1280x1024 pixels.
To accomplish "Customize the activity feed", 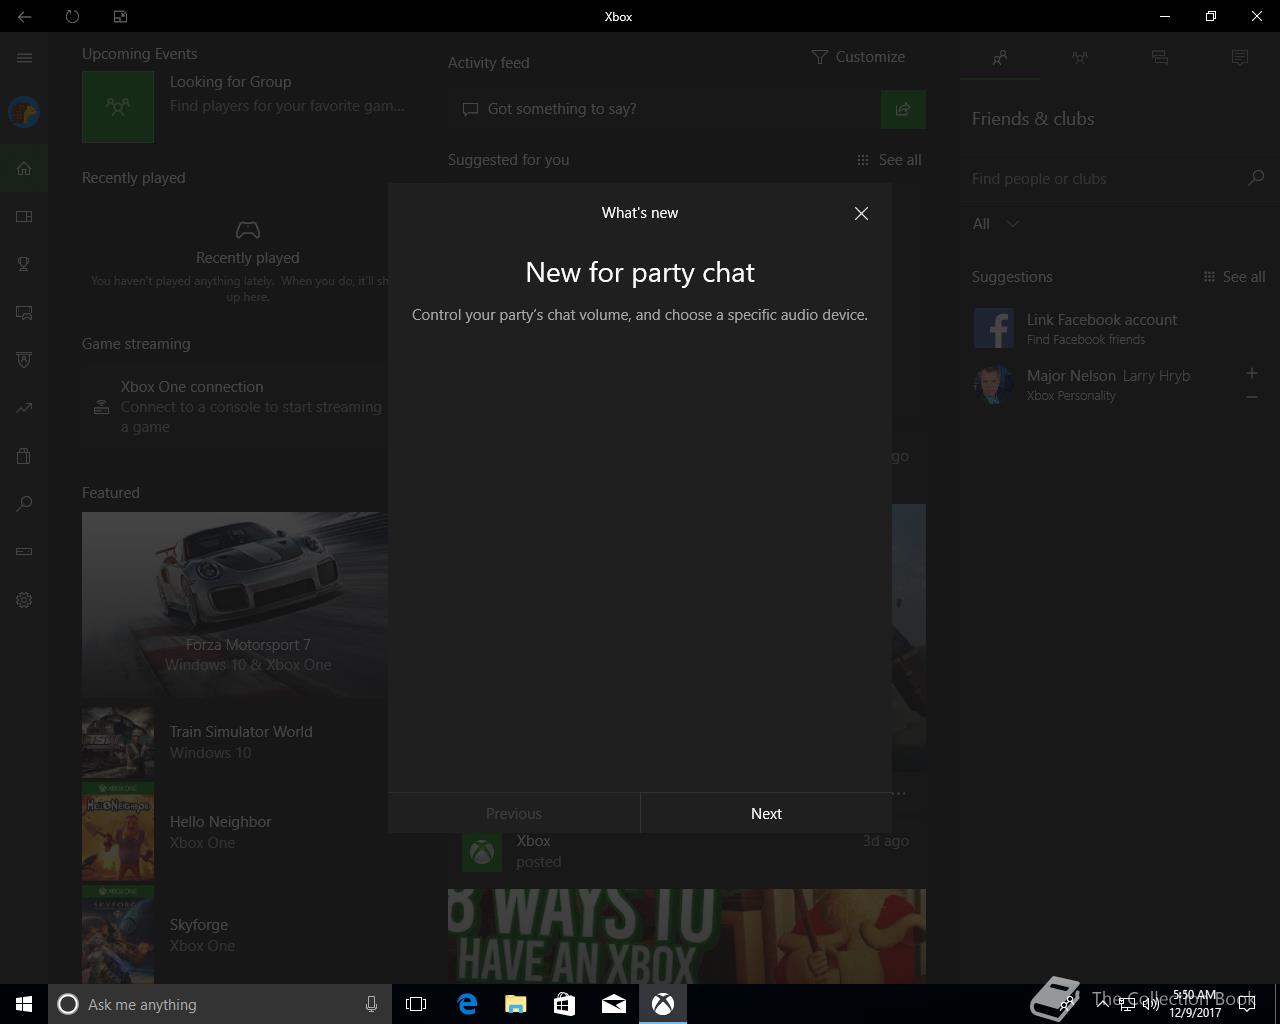I will (858, 57).
